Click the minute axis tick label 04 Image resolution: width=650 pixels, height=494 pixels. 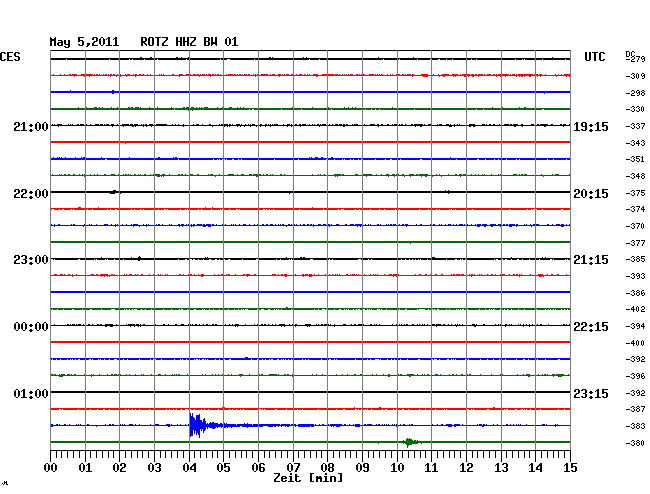(189, 468)
